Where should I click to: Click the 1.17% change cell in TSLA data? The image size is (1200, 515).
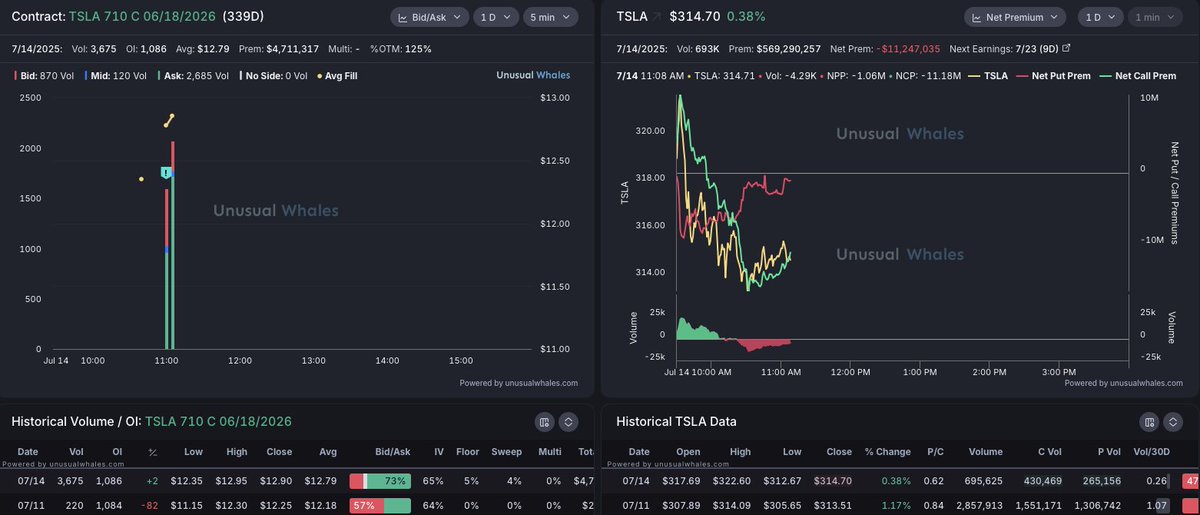[x=896, y=507]
